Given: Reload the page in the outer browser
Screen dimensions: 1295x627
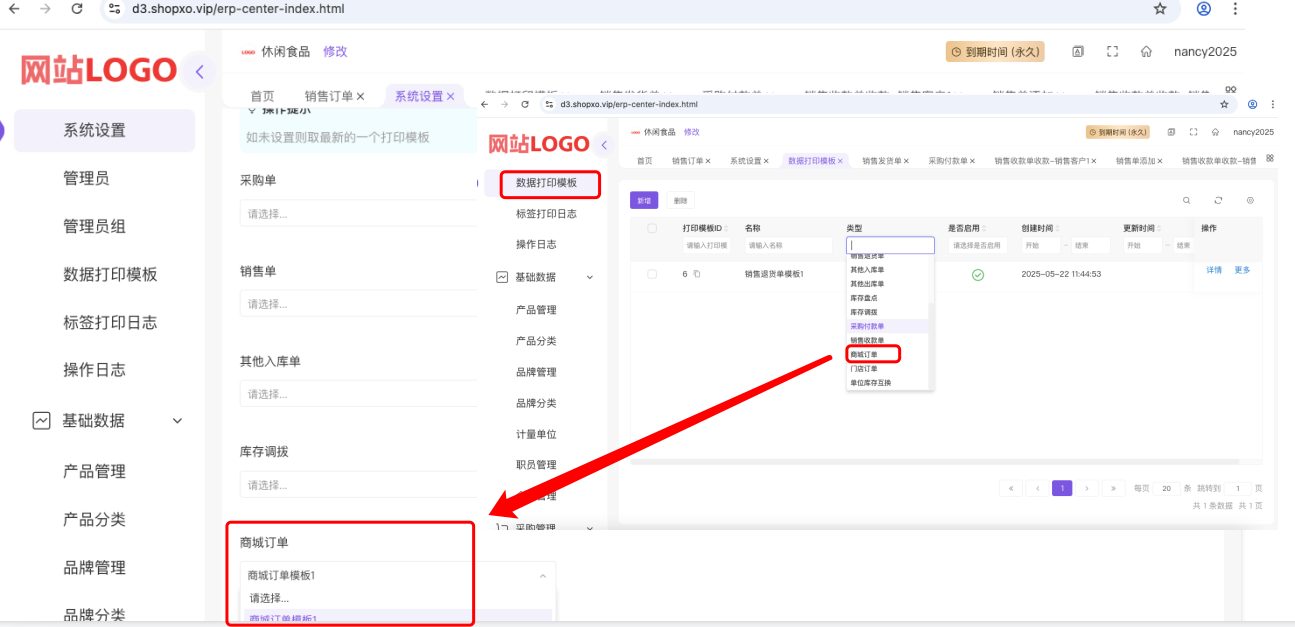Looking at the screenshot, I should [x=77, y=9].
